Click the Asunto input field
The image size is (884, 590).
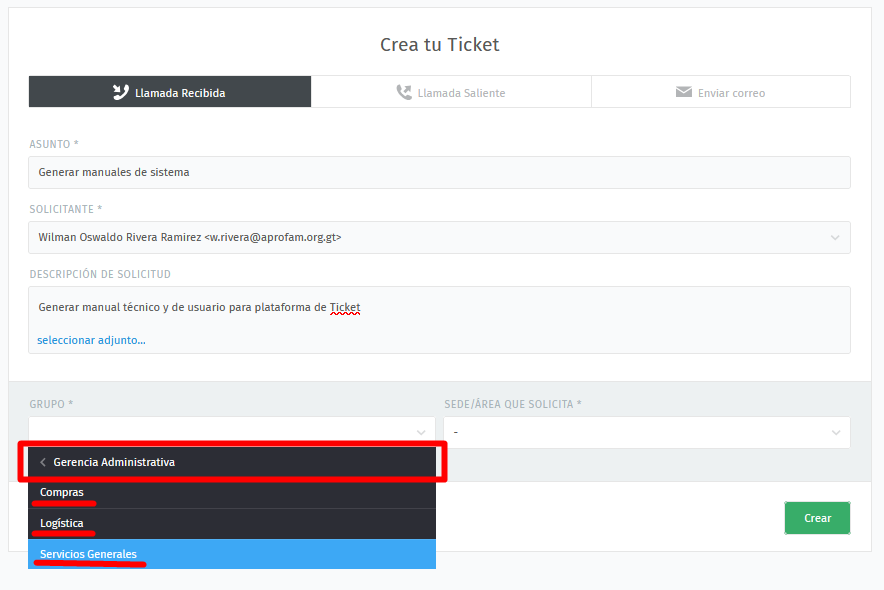(x=439, y=172)
